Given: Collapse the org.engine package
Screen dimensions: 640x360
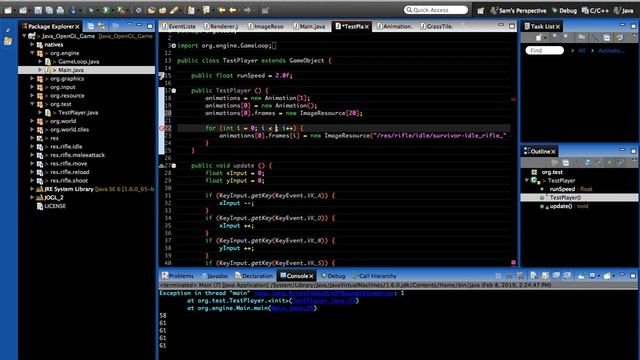Looking at the screenshot, I should 32,53.
